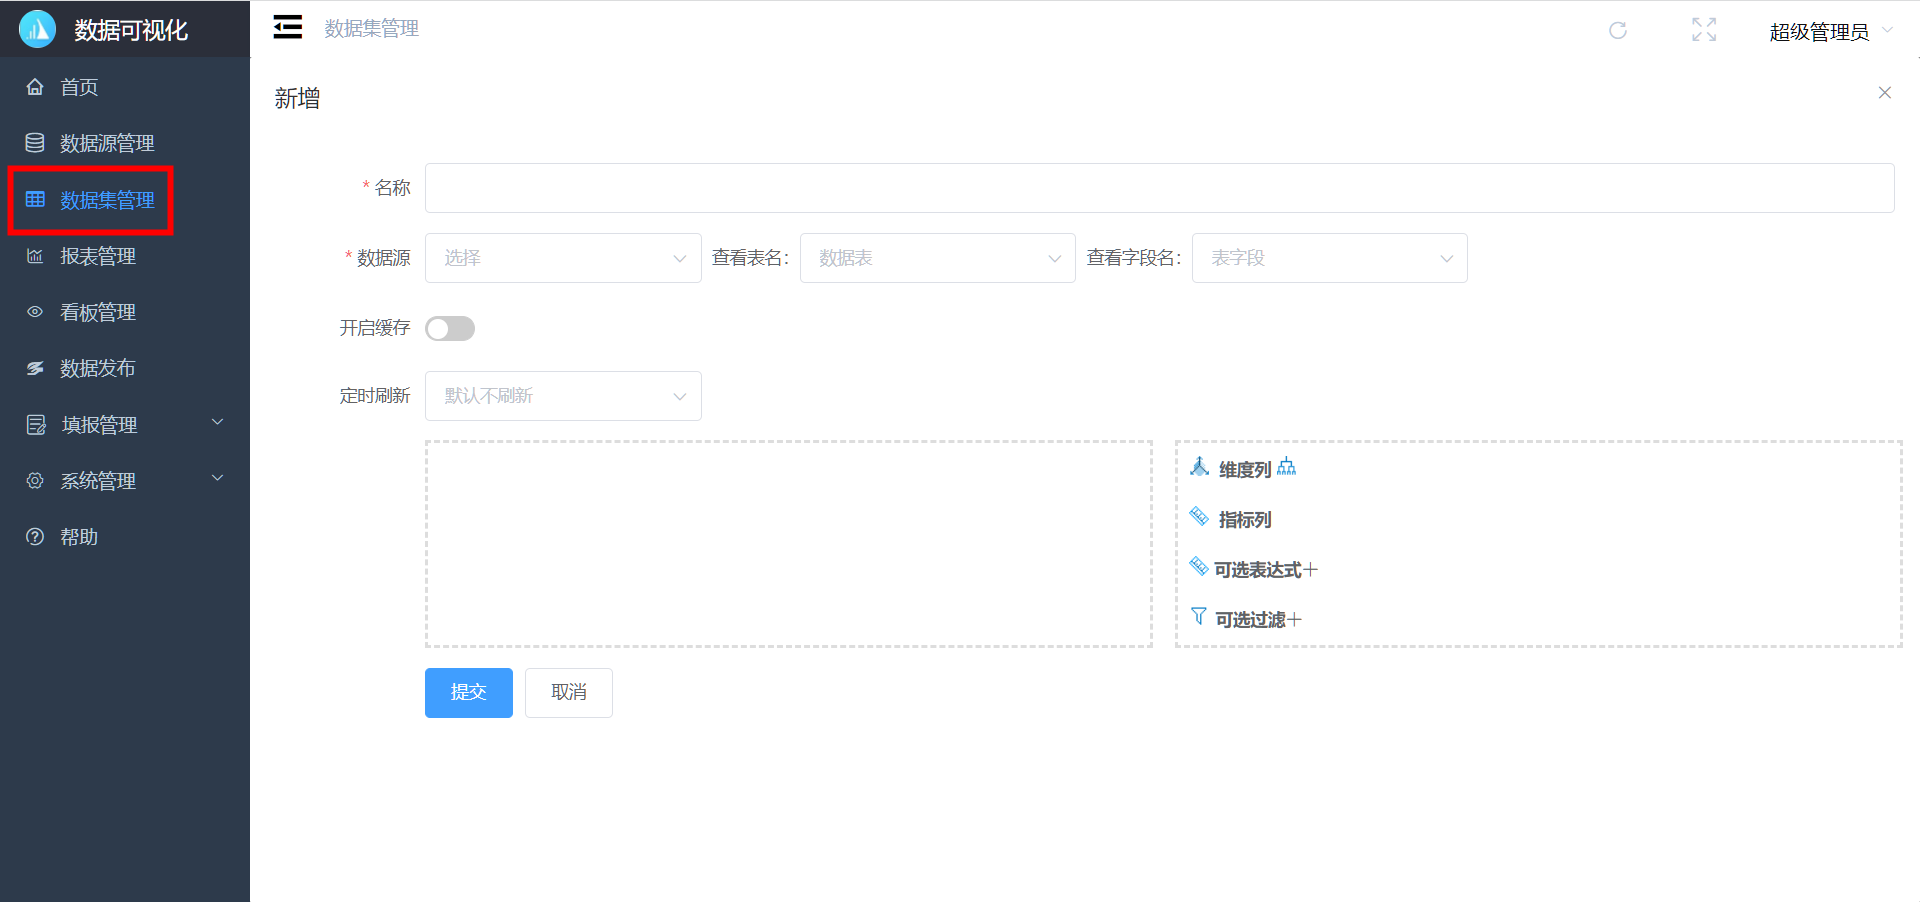Toggle fullscreen with the expand icon
Screen dimensions: 1920x902
(1704, 30)
